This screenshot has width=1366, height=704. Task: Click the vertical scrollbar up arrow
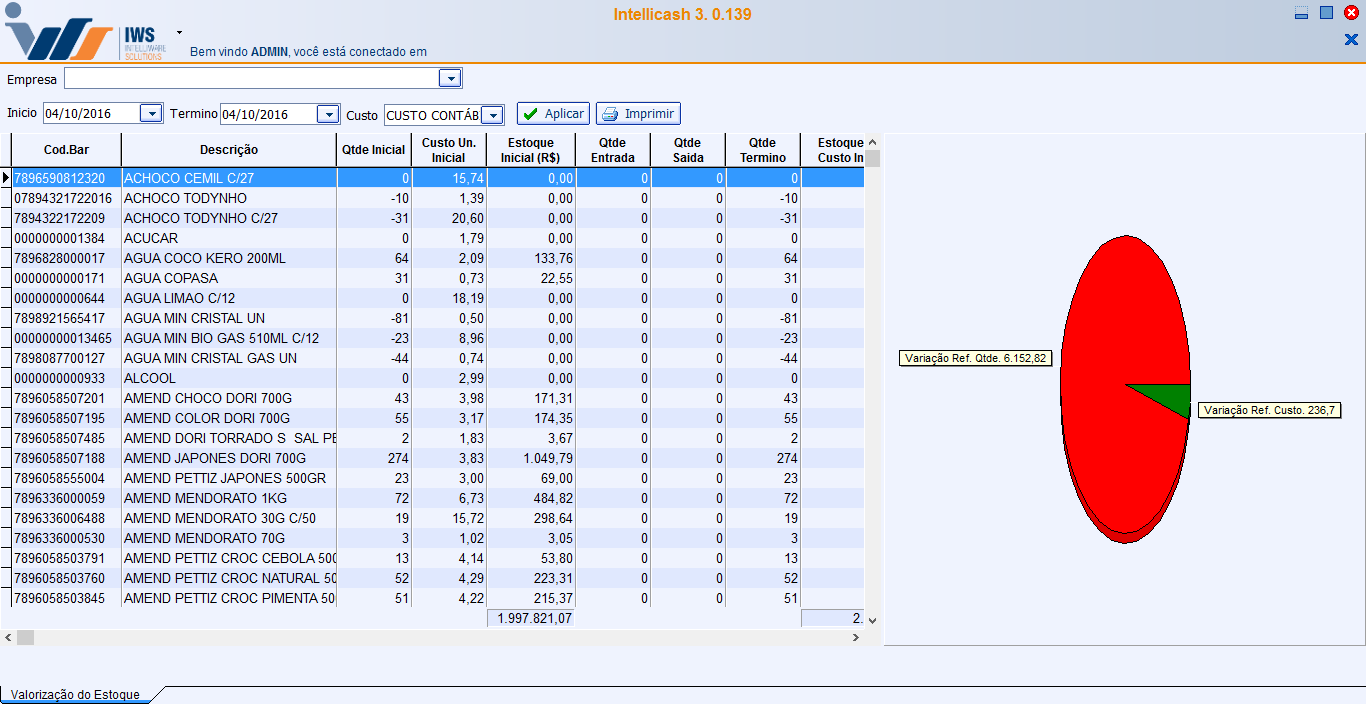[x=872, y=142]
